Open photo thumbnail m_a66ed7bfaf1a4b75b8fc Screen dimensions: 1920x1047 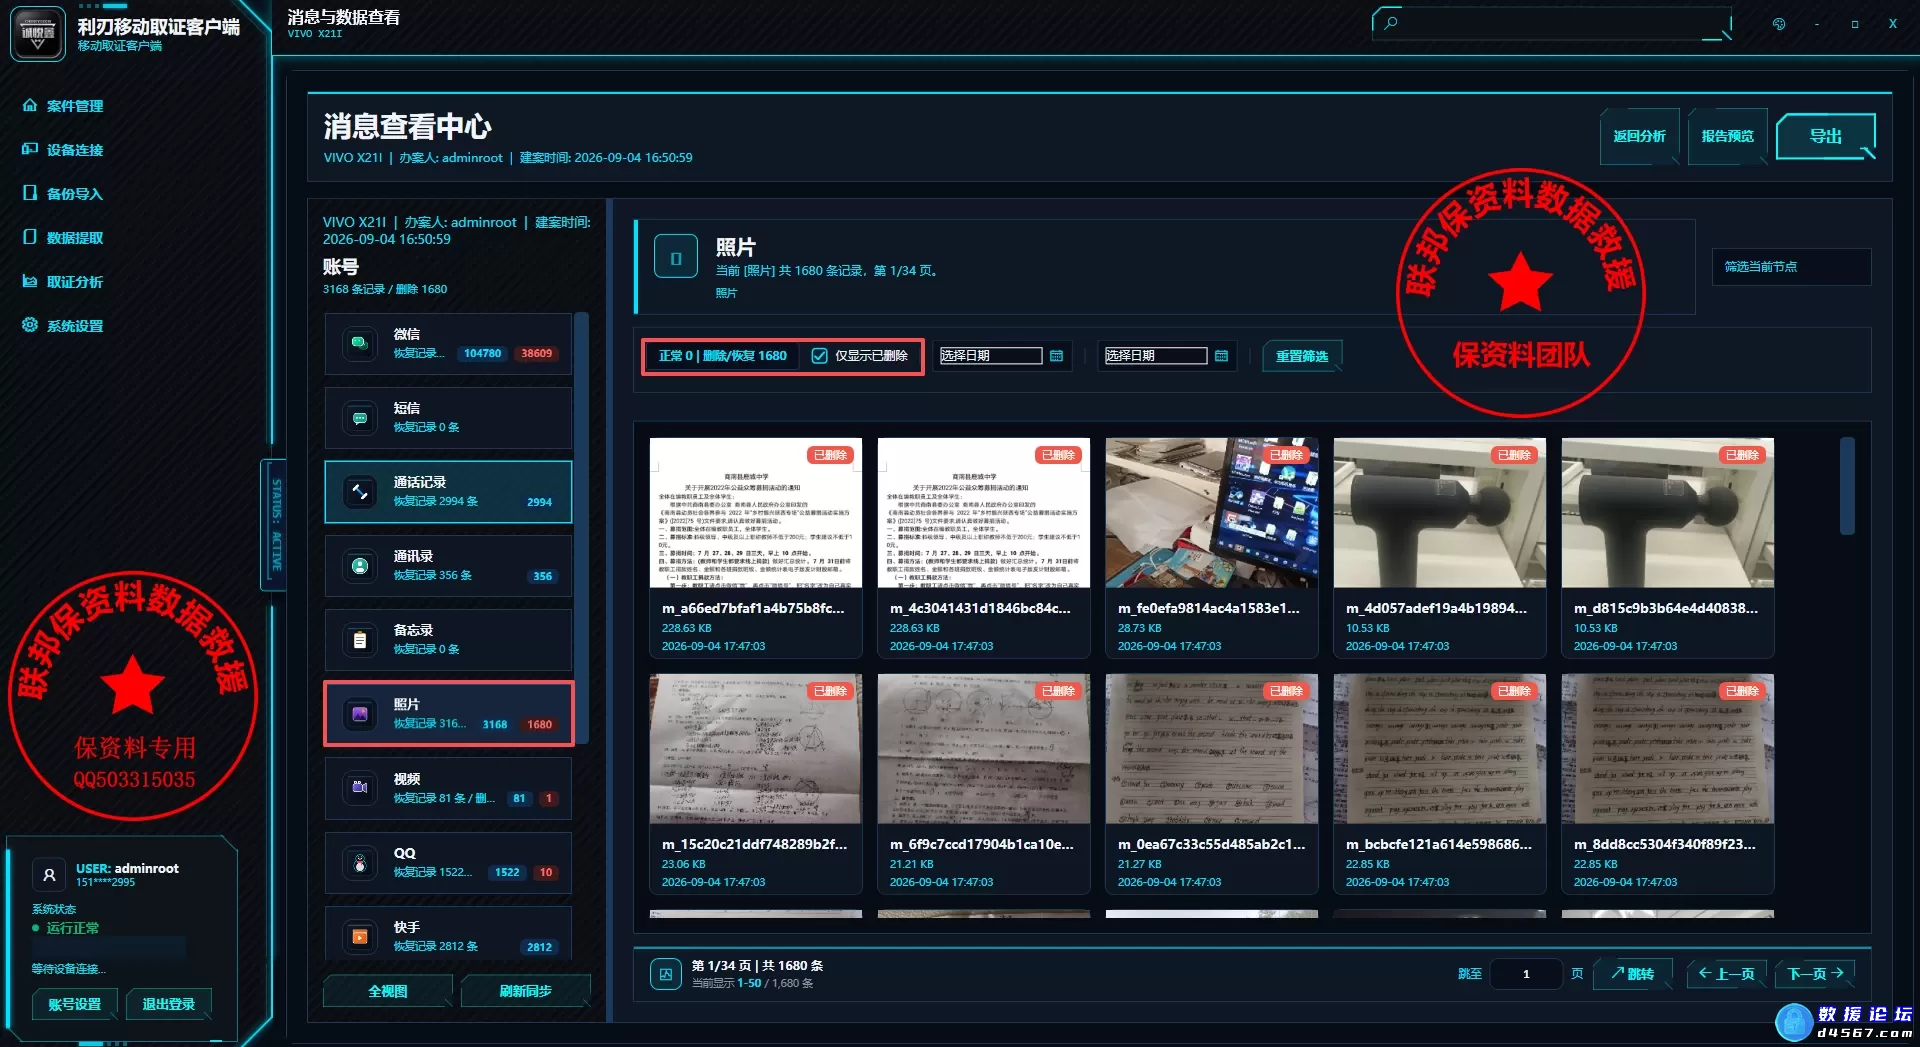tap(756, 513)
